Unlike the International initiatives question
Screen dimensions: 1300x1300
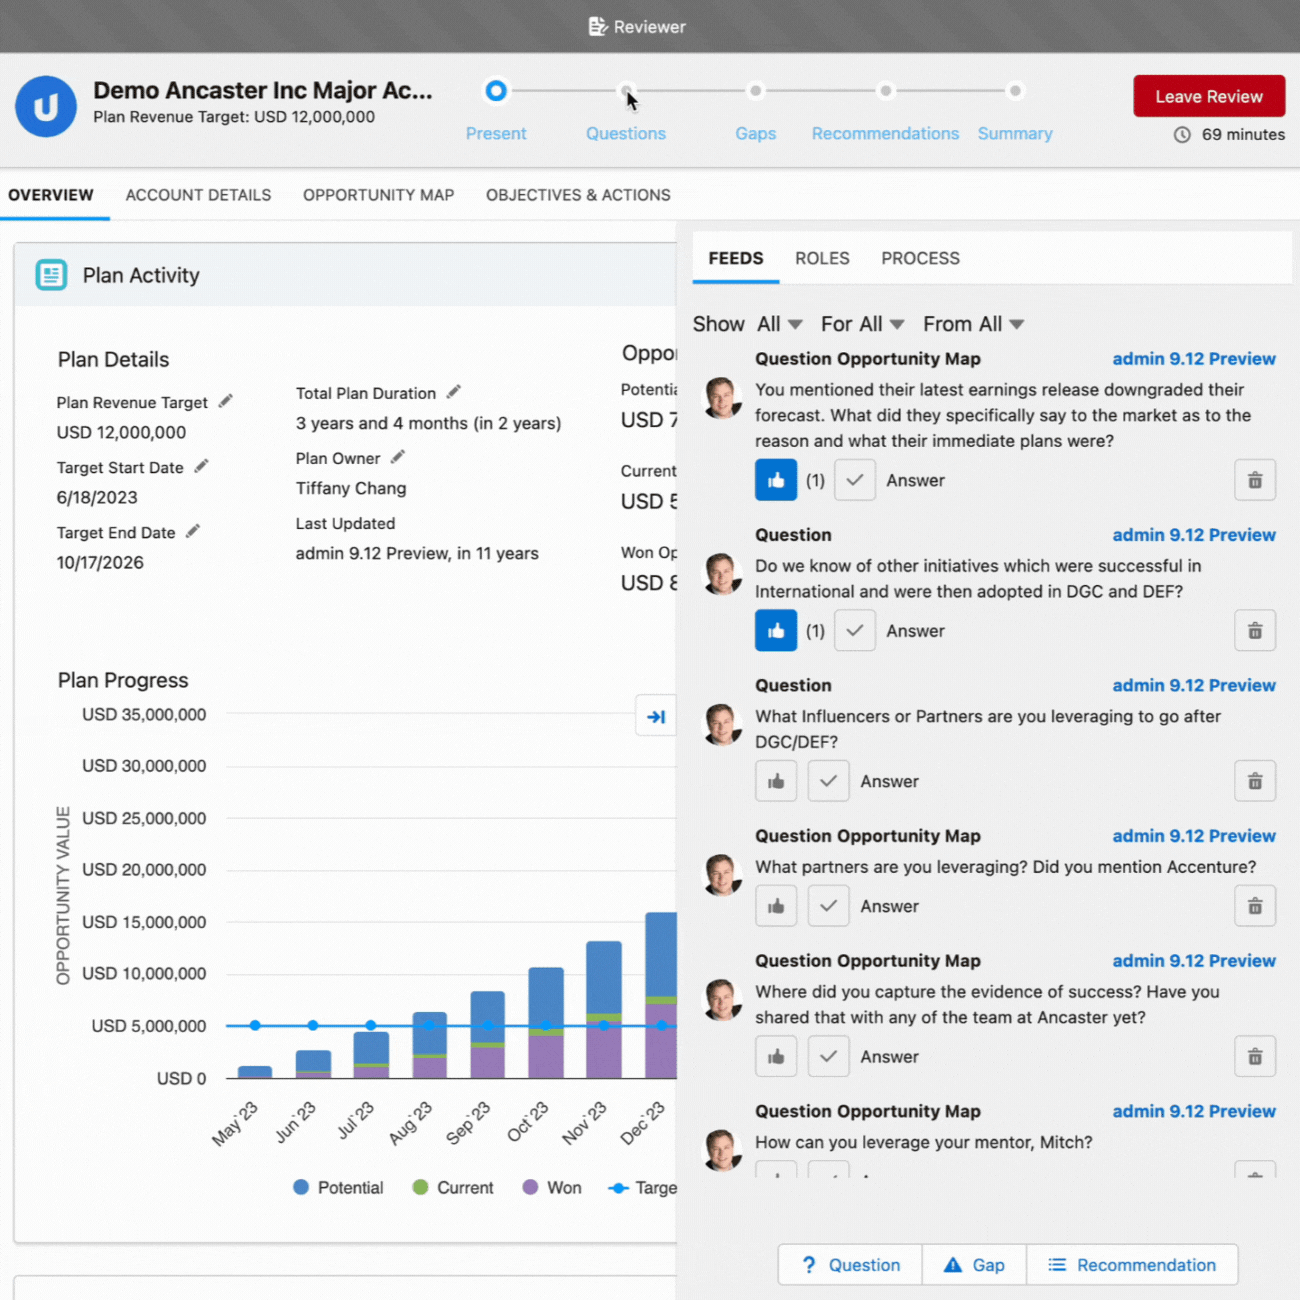776,631
